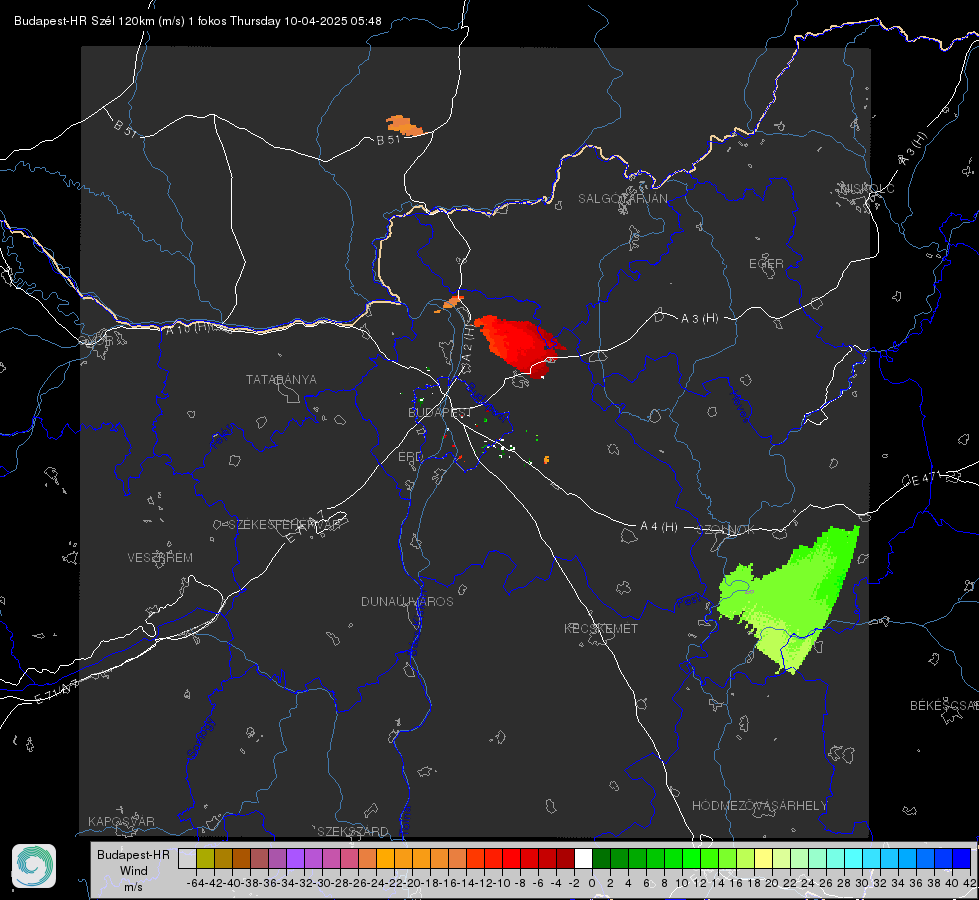Select the TATABANYA city label

click(x=281, y=380)
